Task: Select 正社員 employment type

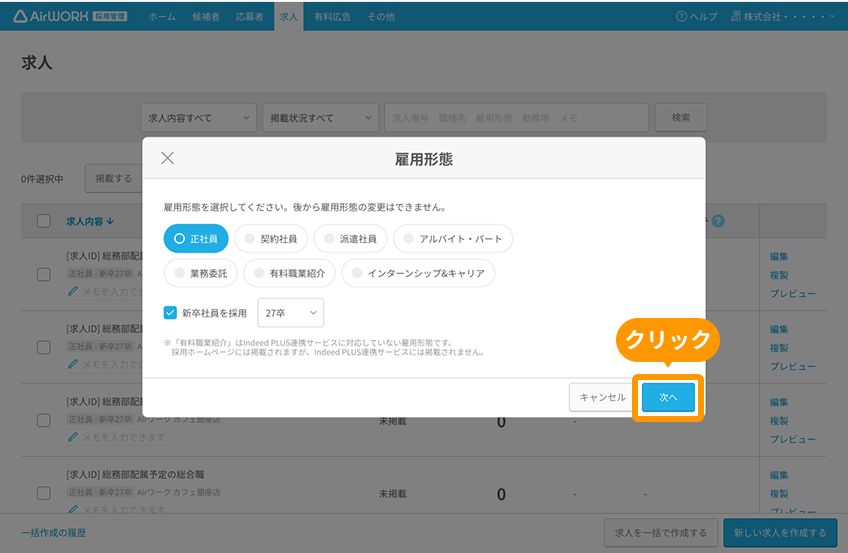Action: pos(196,238)
